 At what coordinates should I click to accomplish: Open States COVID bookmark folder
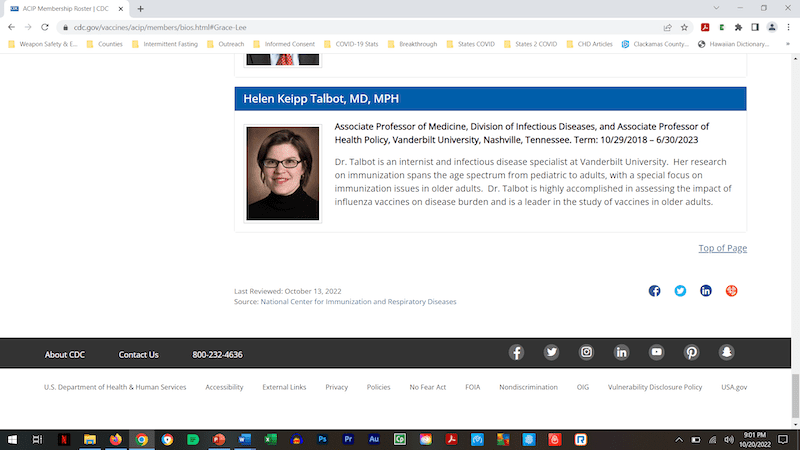470,44
